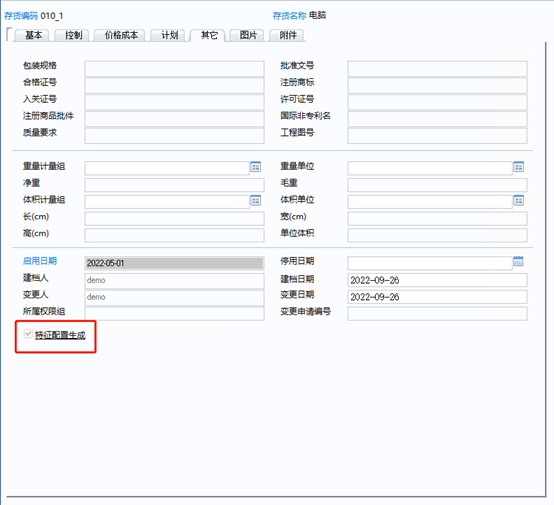
Task: Select the 图片 tab
Action: click(248, 35)
